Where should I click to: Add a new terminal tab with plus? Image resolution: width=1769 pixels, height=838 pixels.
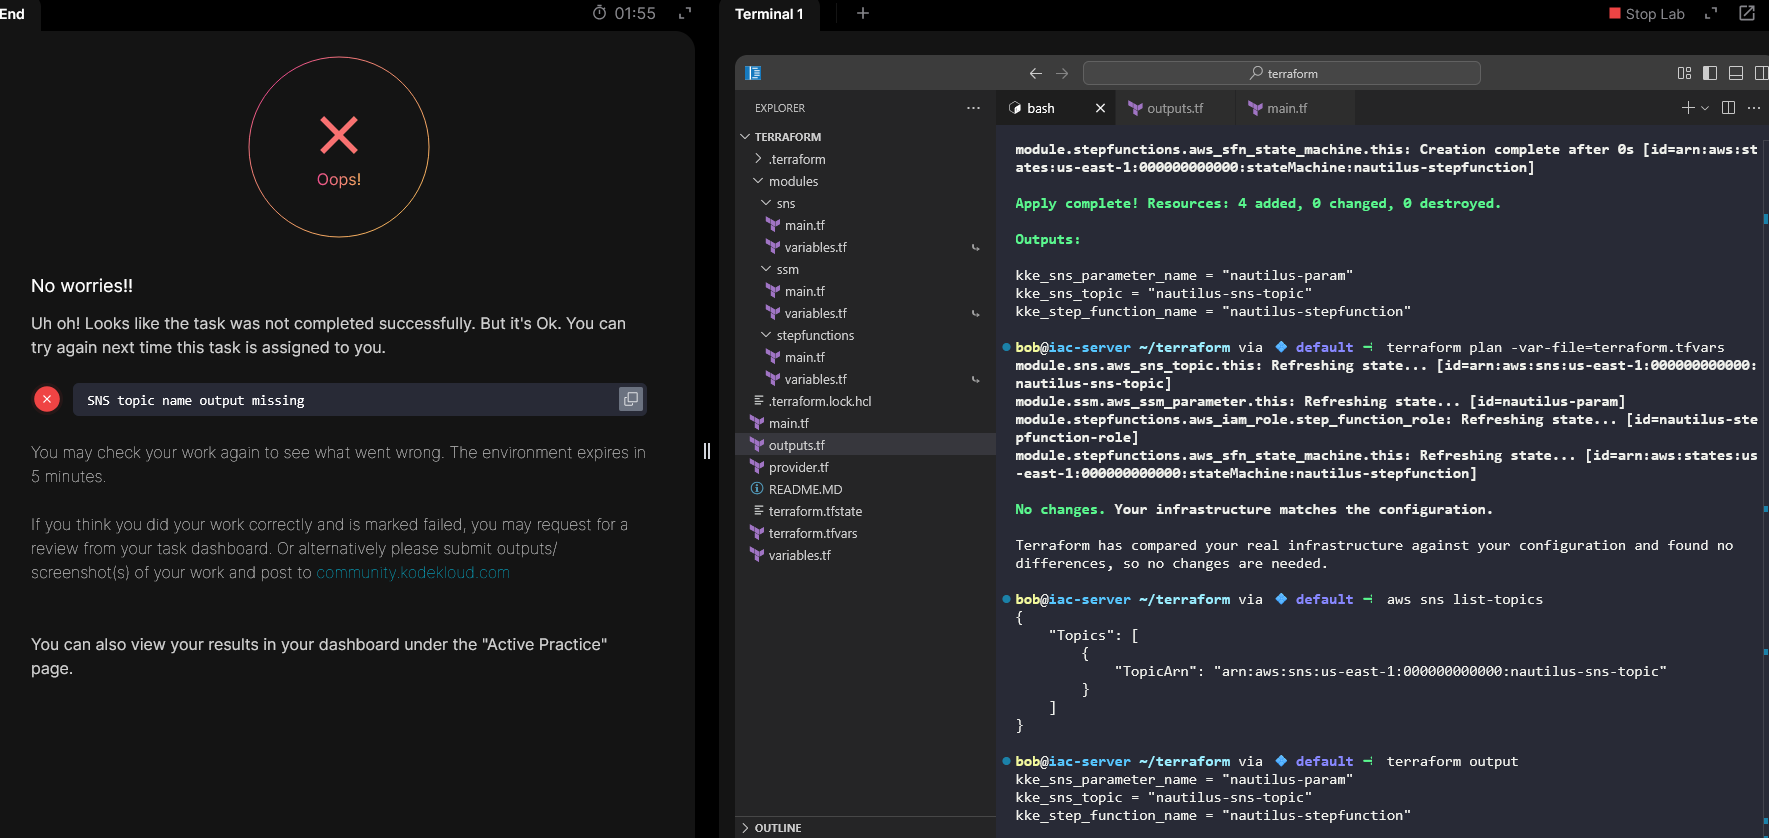863,13
